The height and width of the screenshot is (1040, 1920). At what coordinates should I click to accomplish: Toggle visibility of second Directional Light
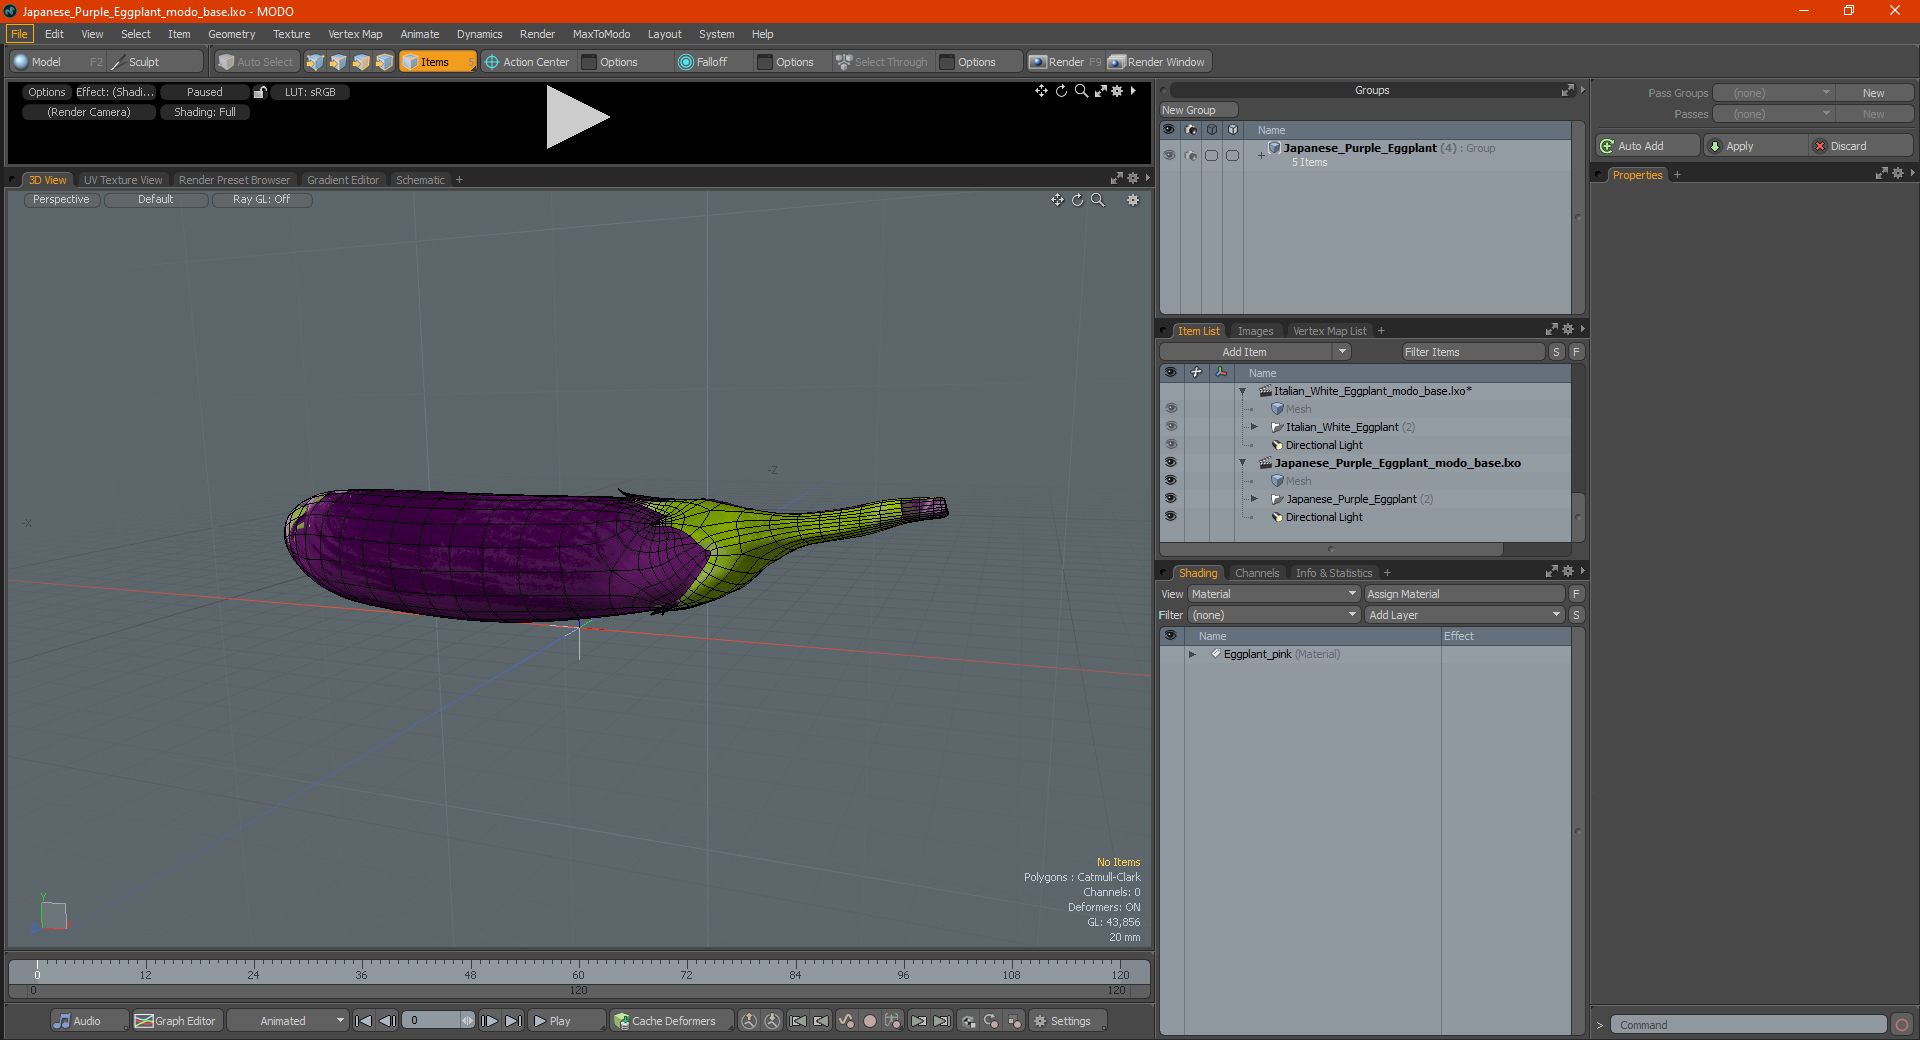point(1170,517)
